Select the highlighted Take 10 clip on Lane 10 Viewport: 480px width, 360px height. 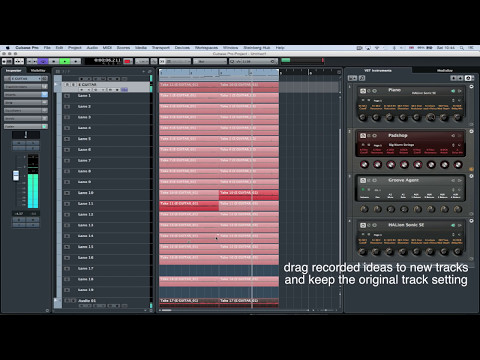click(x=249, y=195)
